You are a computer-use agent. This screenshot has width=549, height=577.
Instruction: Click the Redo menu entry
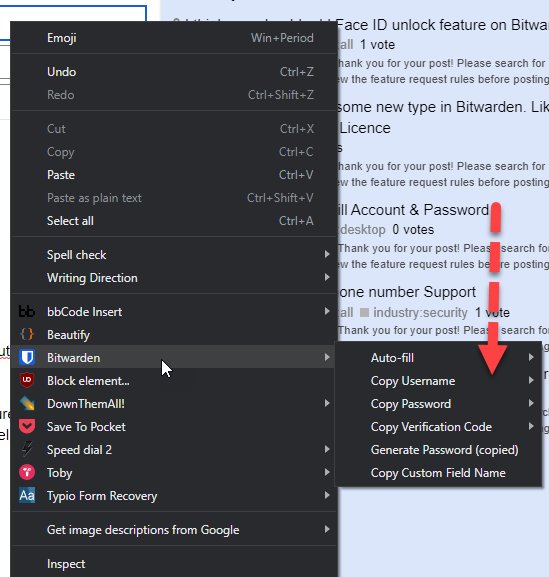point(174,95)
